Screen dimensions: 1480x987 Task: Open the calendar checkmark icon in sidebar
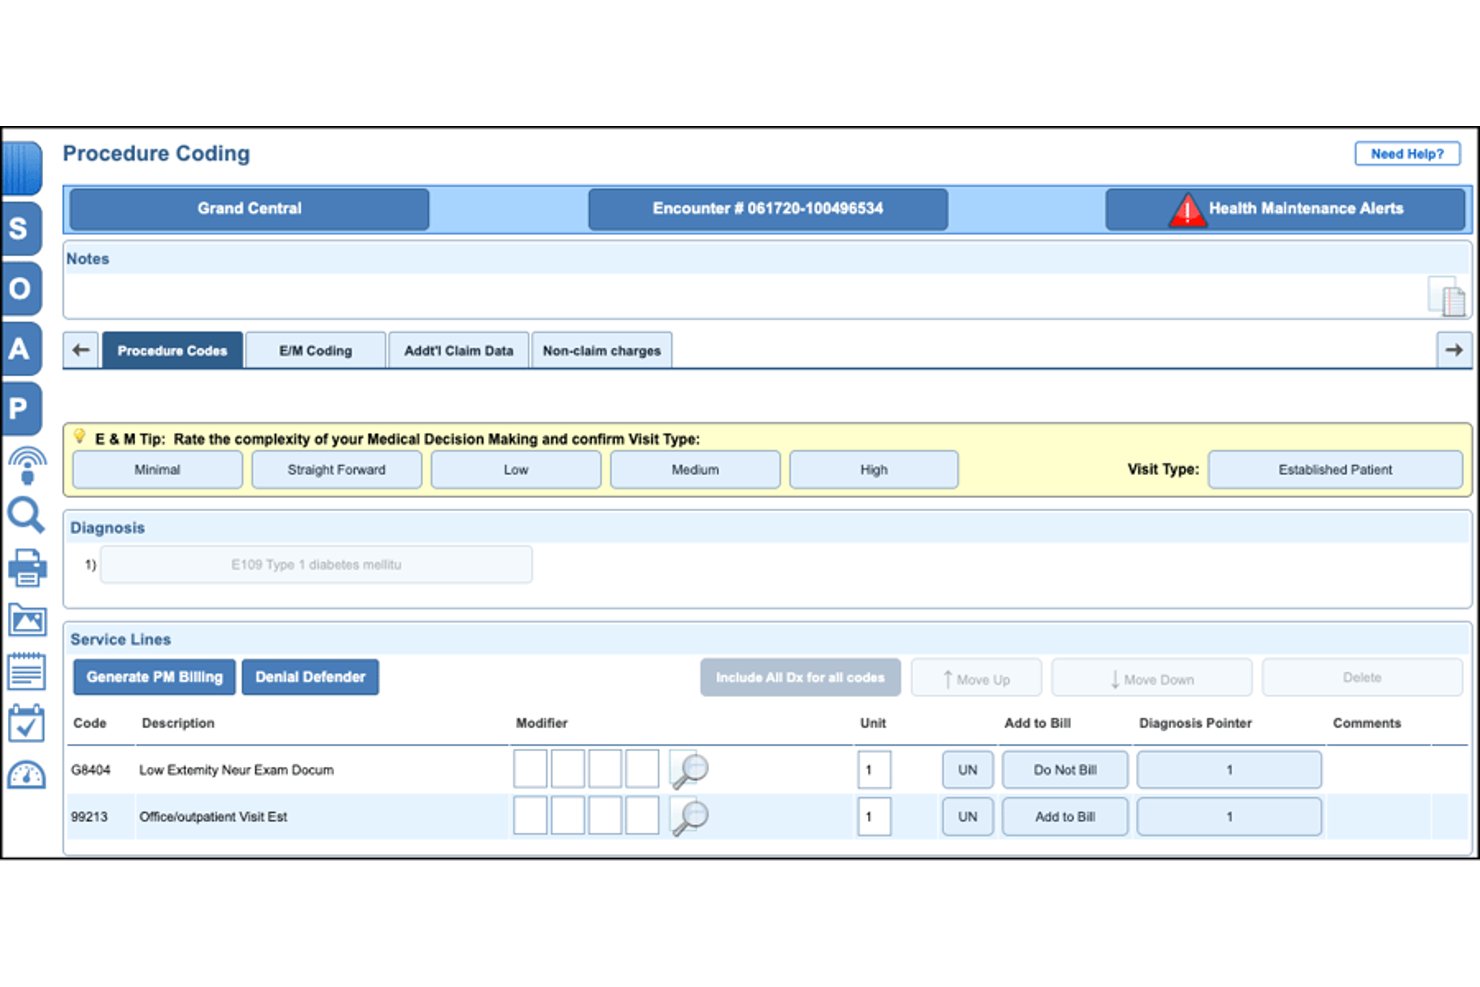click(27, 722)
